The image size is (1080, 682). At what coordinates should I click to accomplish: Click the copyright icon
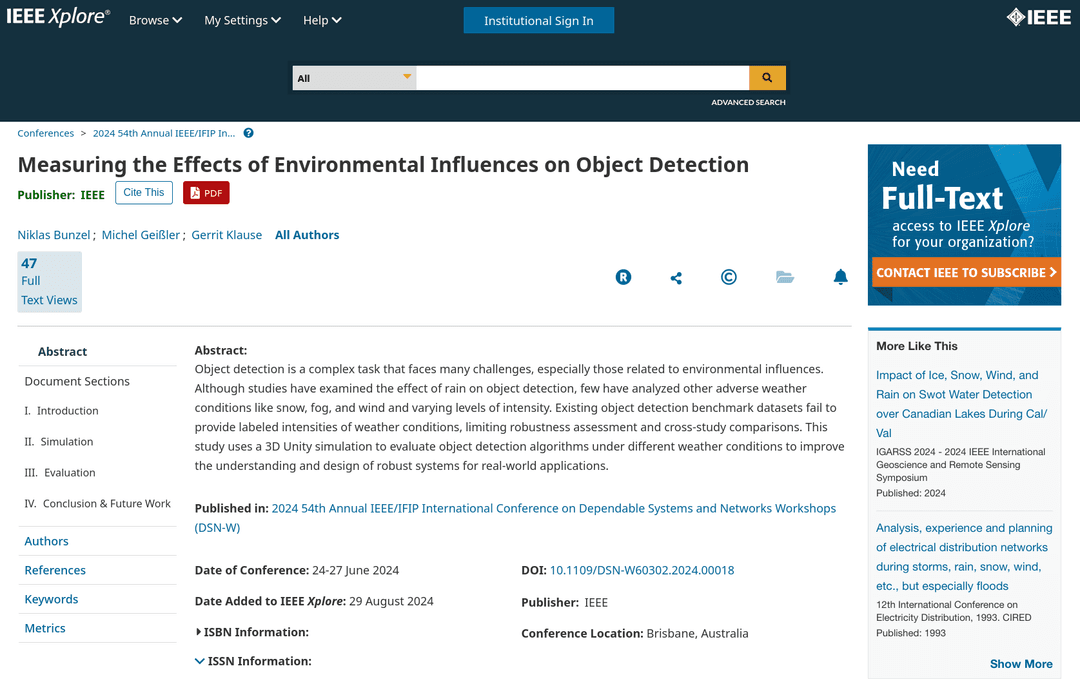(729, 277)
